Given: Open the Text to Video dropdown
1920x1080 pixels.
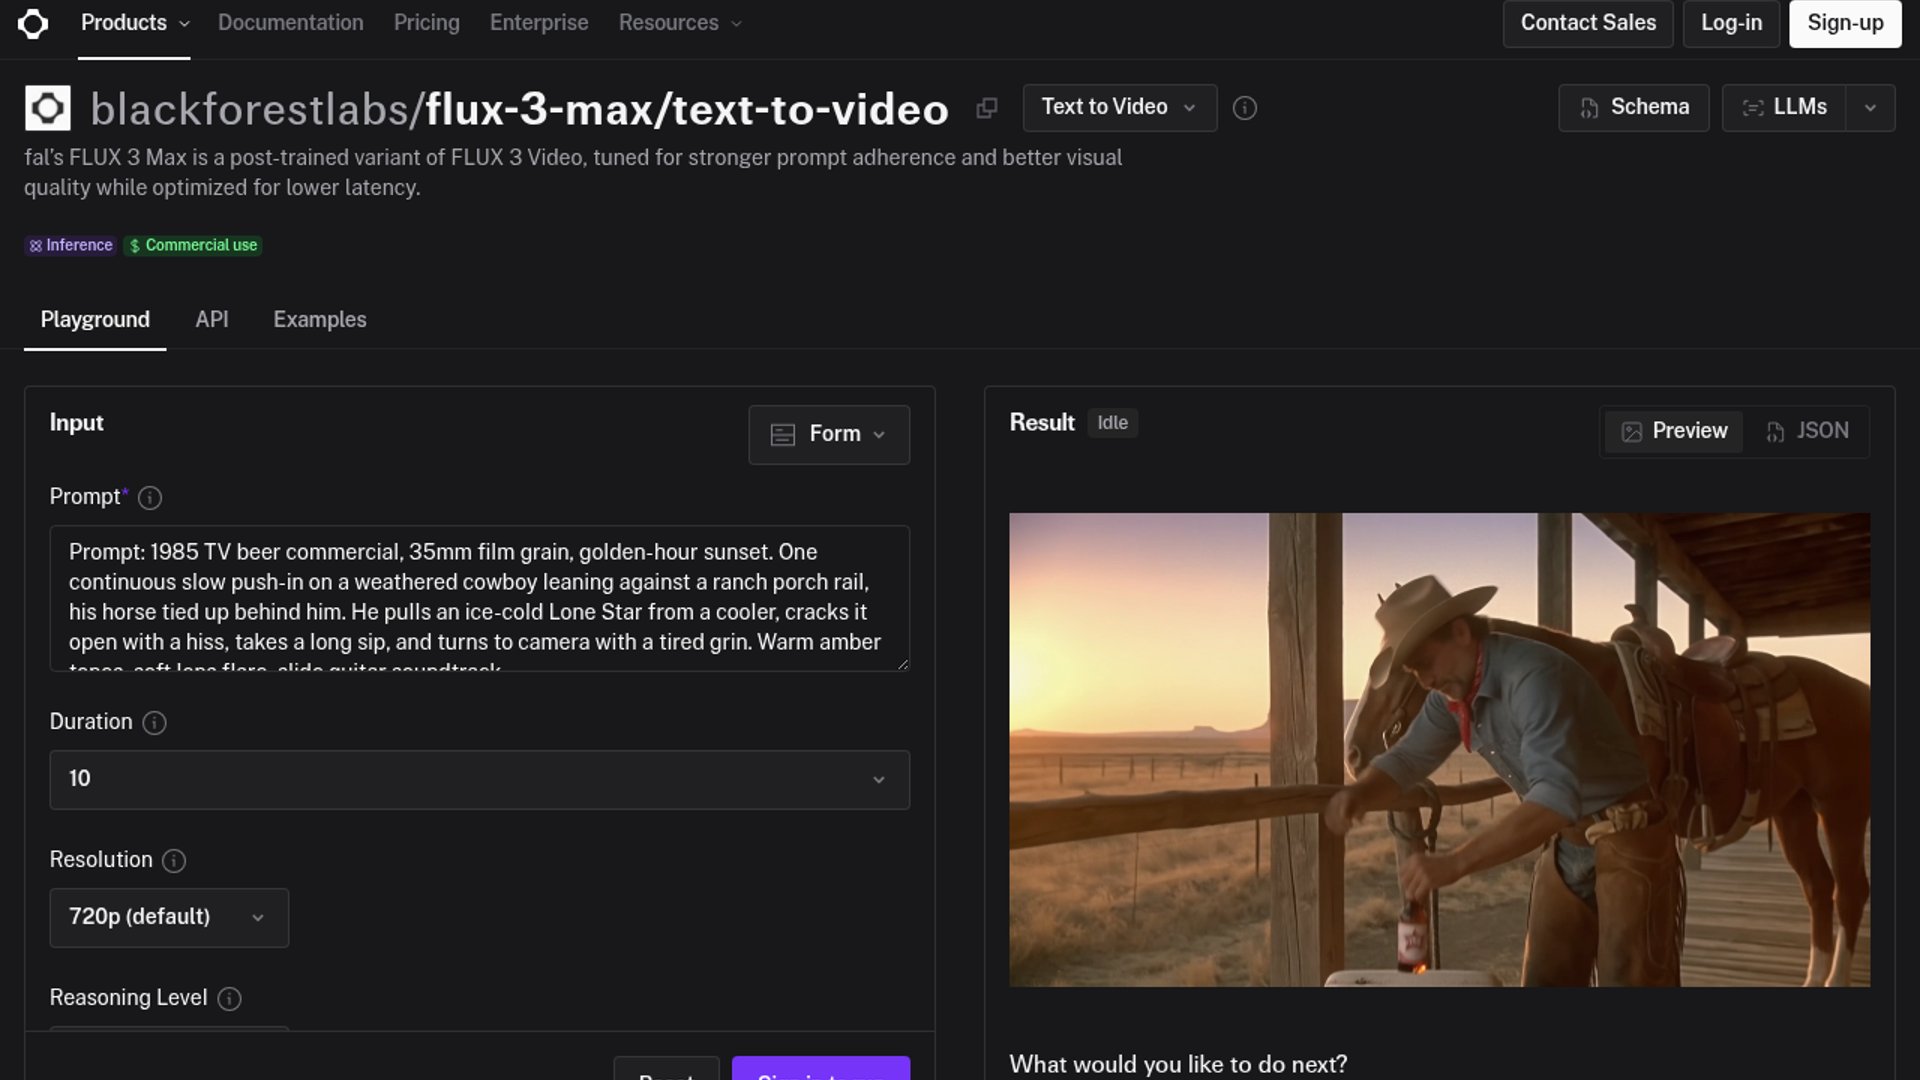Looking at the screenshot, I should point(1119,107).
